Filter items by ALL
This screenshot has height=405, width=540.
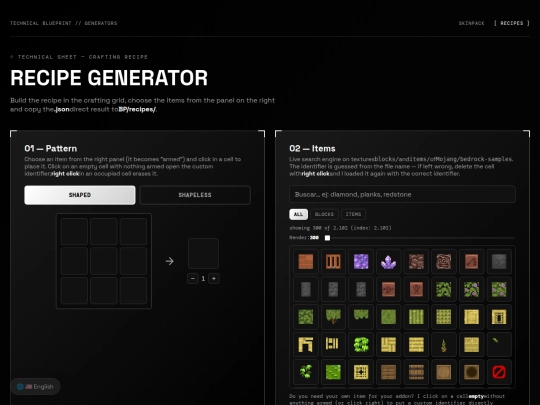point(298,214)
